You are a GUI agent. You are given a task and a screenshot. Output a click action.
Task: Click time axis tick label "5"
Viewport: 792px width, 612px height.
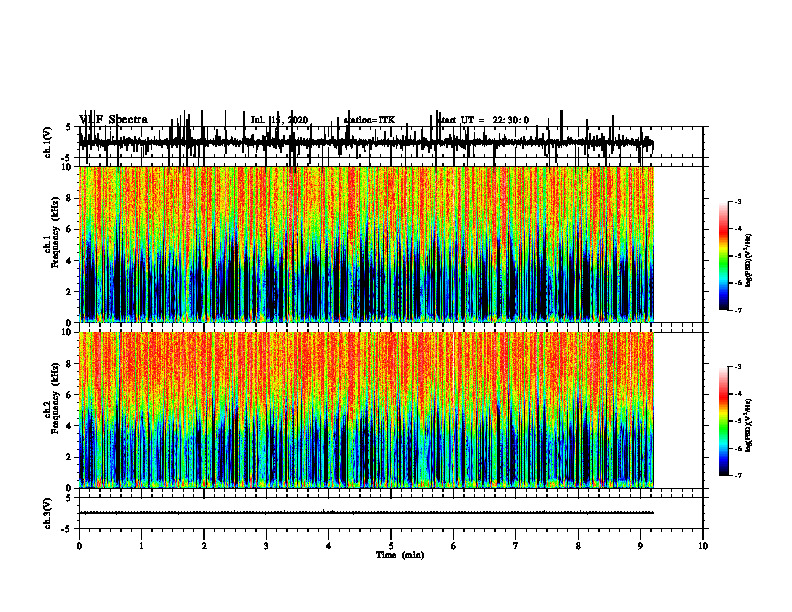pyautogui.click(x=391, y=546)
